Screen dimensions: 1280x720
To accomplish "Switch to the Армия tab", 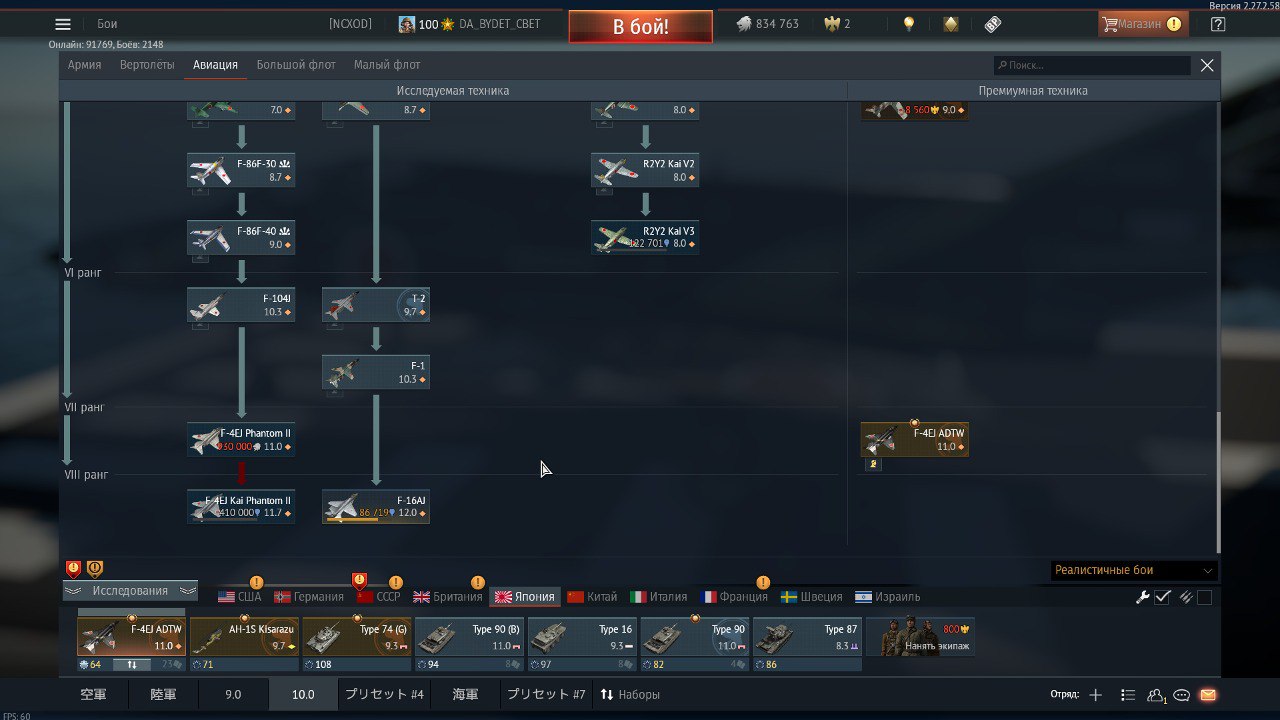I will pos(85,65).
